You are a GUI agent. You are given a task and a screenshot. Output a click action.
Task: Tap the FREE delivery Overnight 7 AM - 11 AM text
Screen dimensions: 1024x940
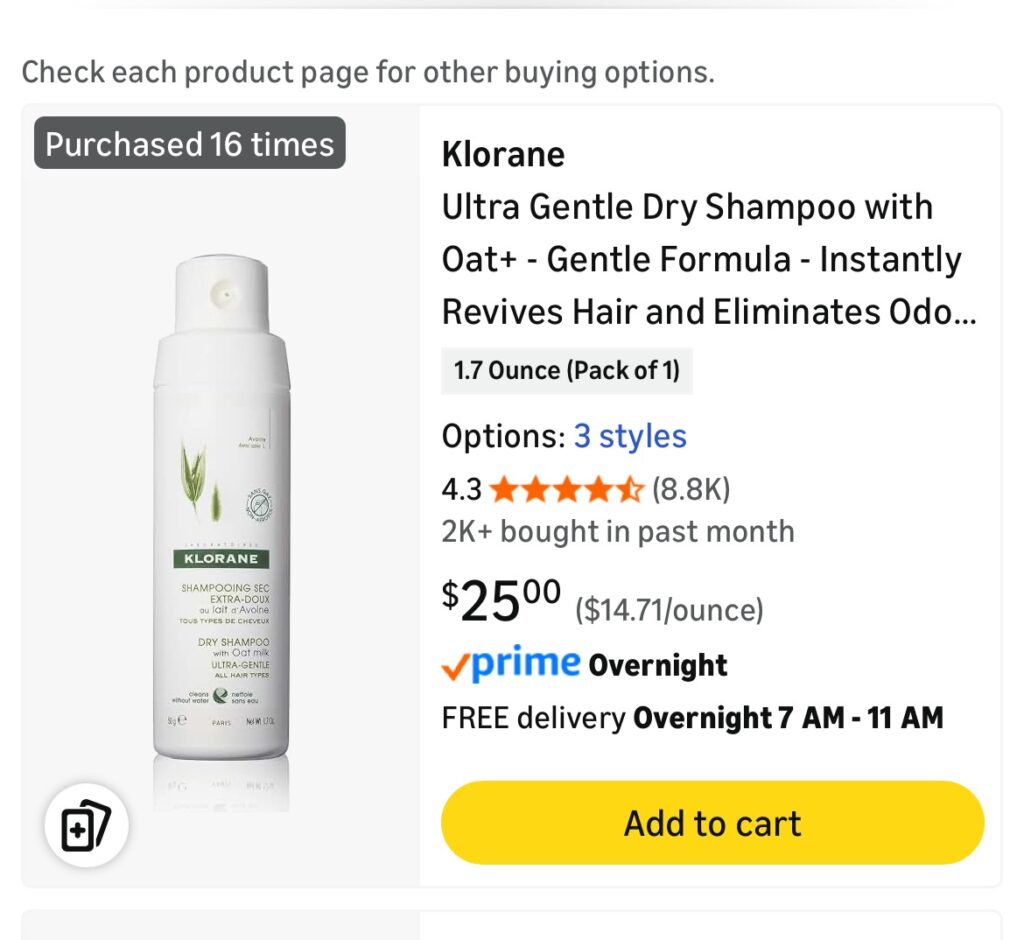692,718
